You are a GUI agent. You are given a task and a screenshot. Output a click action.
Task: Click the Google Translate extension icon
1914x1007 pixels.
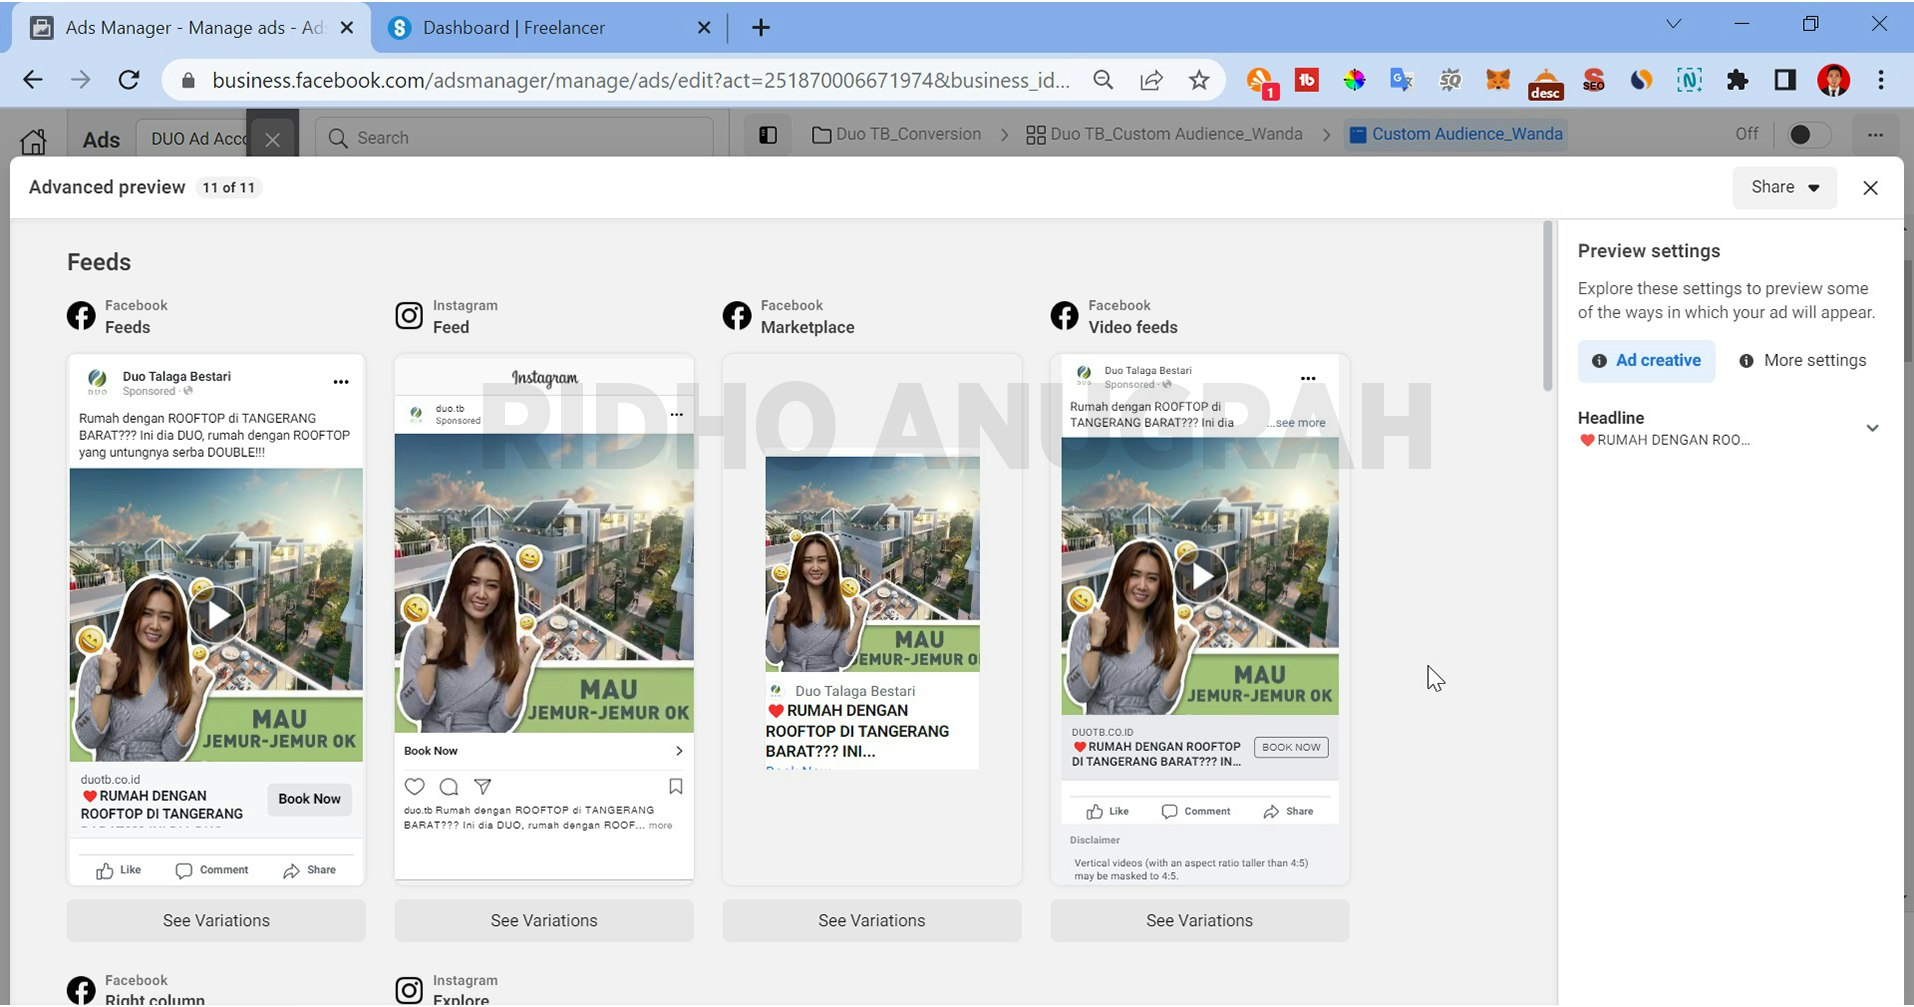(x=1401, y=80)
